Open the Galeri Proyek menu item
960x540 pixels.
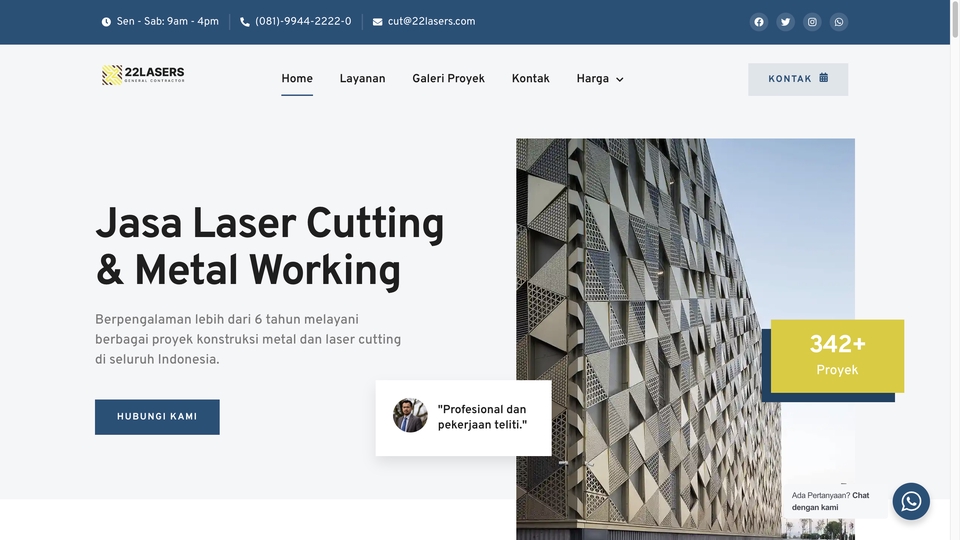(x=448, y=79)
